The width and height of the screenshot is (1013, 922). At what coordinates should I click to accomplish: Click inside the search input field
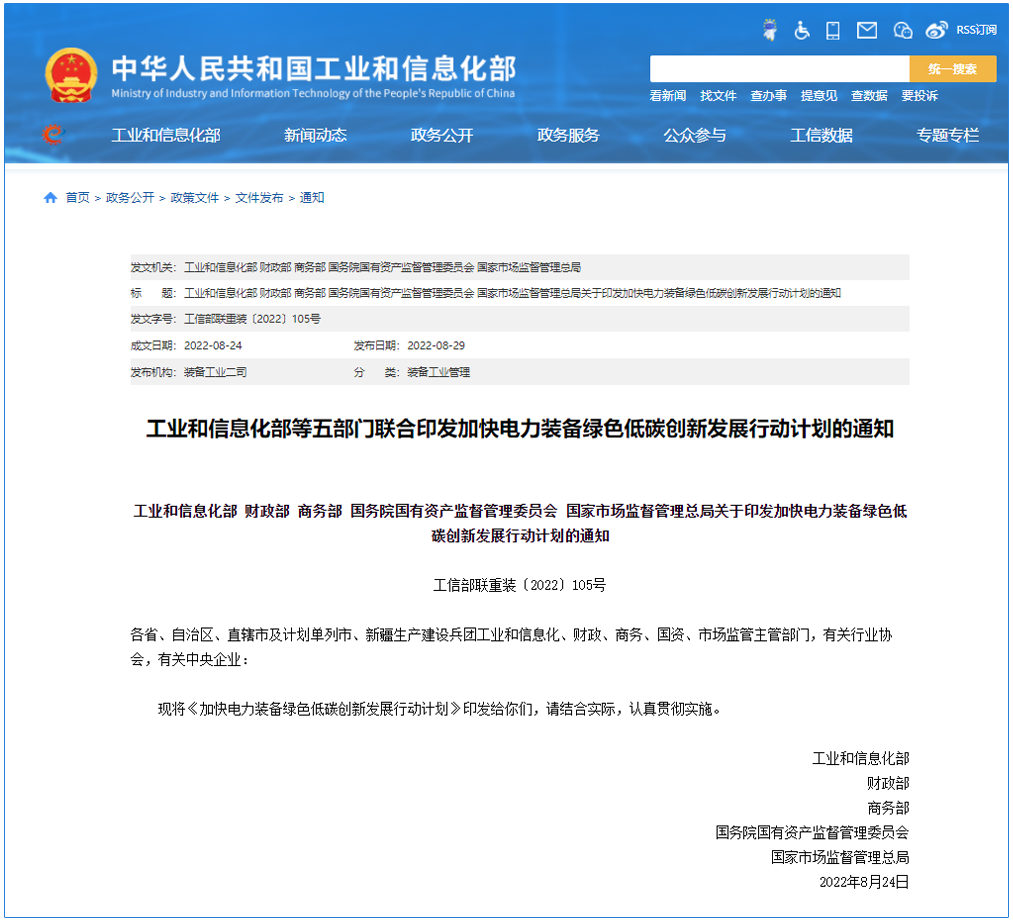[780, 69]
